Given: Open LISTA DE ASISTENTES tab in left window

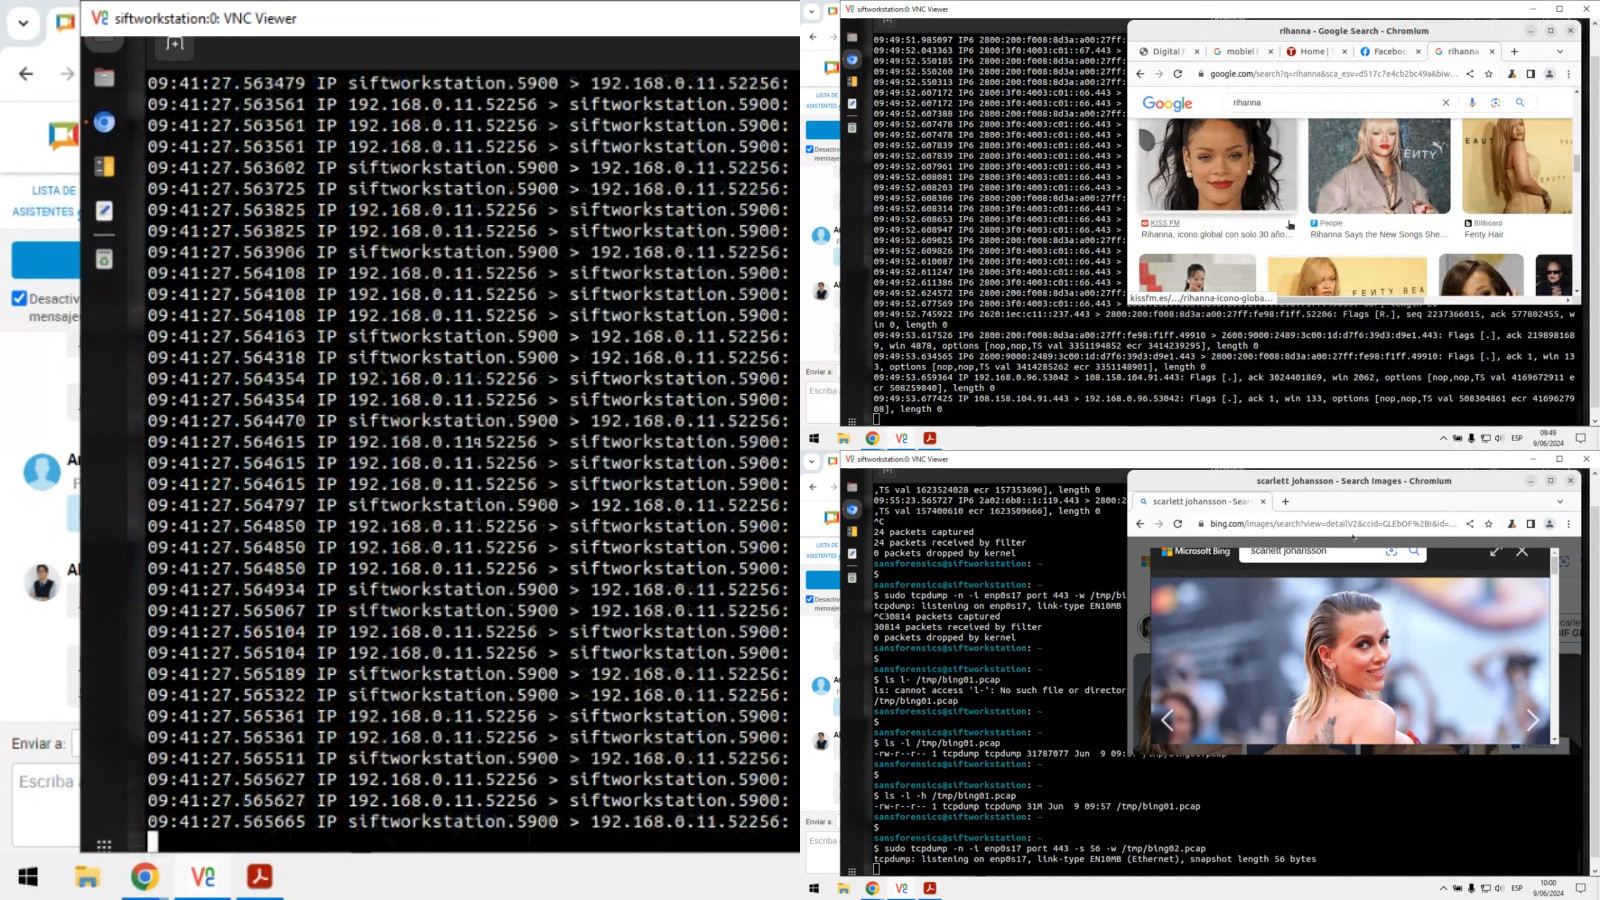Looking at the screenshot, I should click(x=44, y=201).
